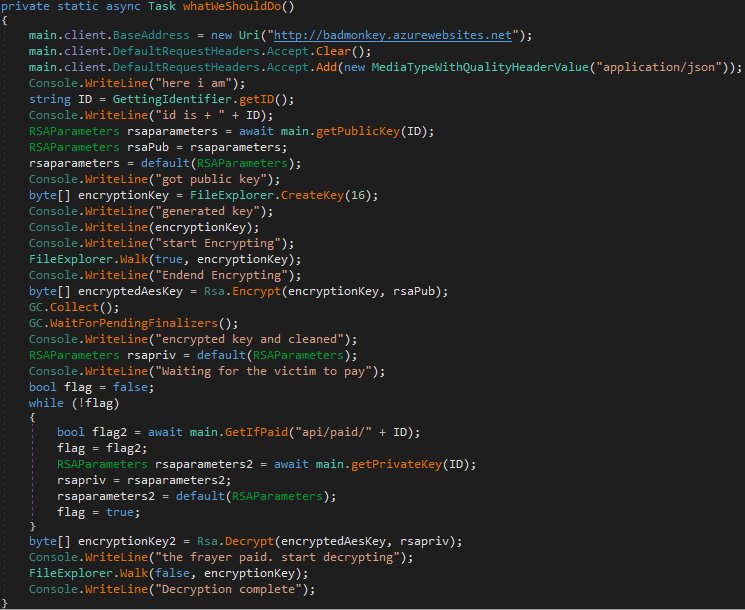Click "Waiting for the victim to pay" string
This screenshot has height=610, width=745.
[x=263, y=372]
